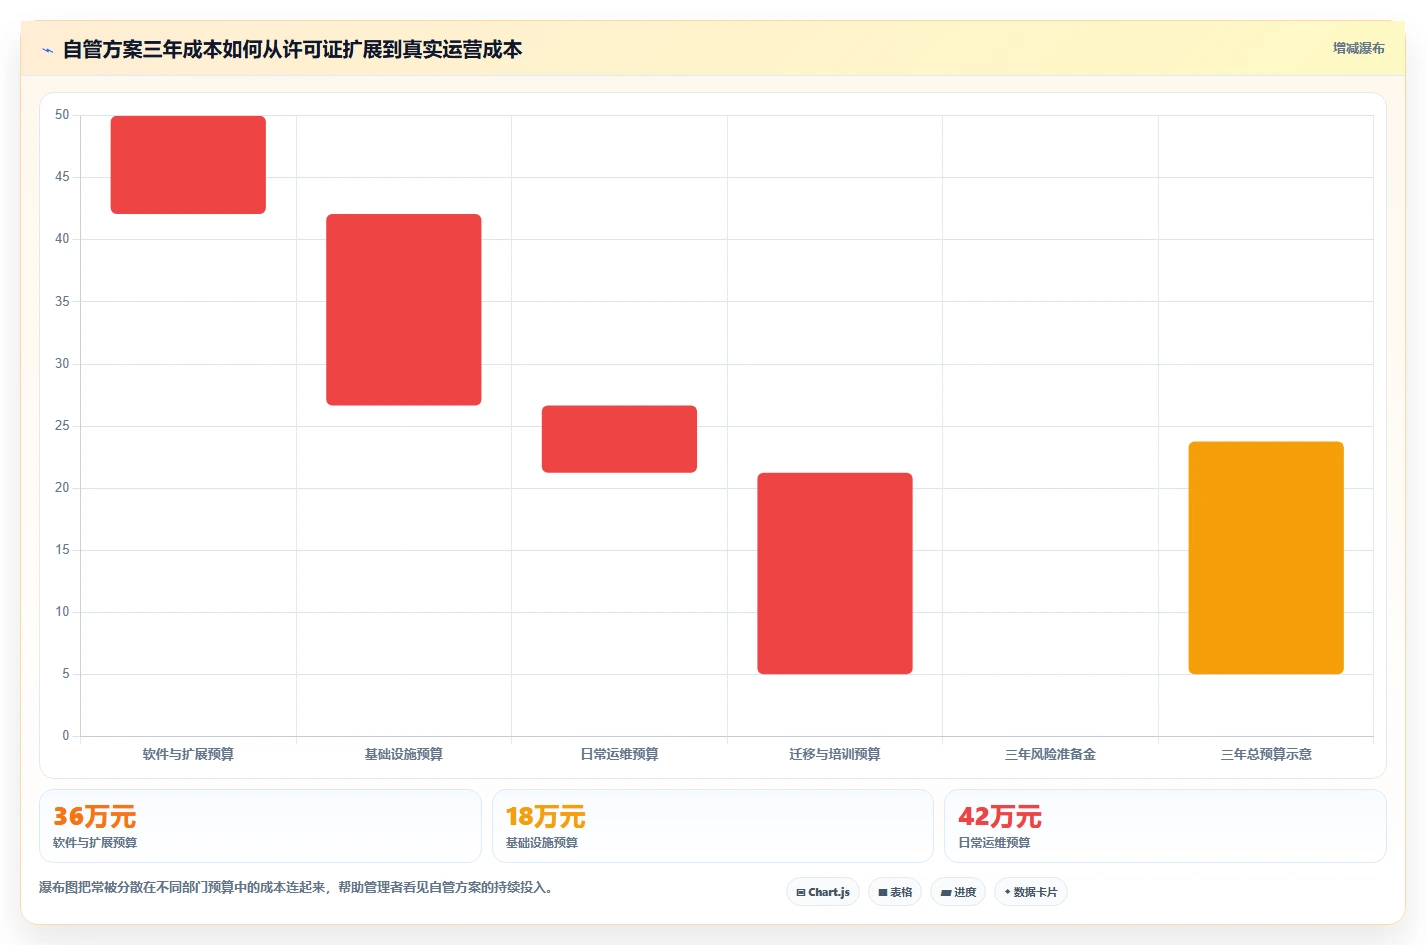Click the 36万元 data card
The image size is (1426, 945).
[x=260, y=826]
